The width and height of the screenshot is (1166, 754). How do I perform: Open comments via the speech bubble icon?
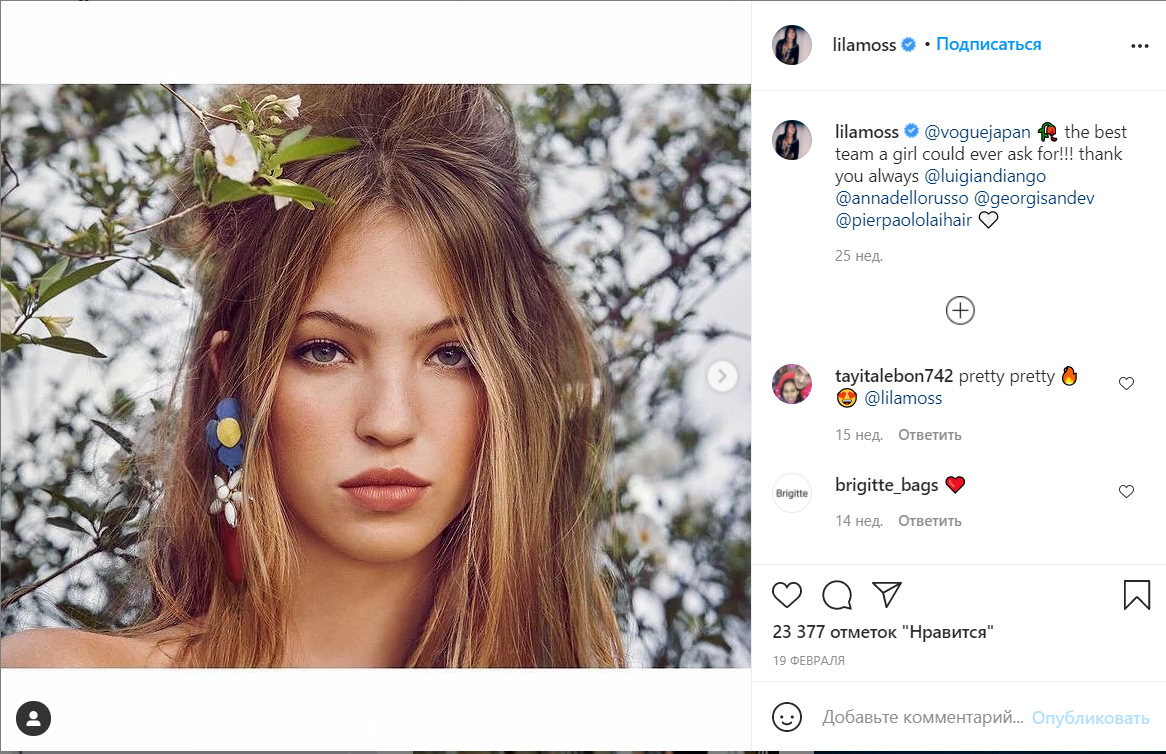[x=837, y=595]
